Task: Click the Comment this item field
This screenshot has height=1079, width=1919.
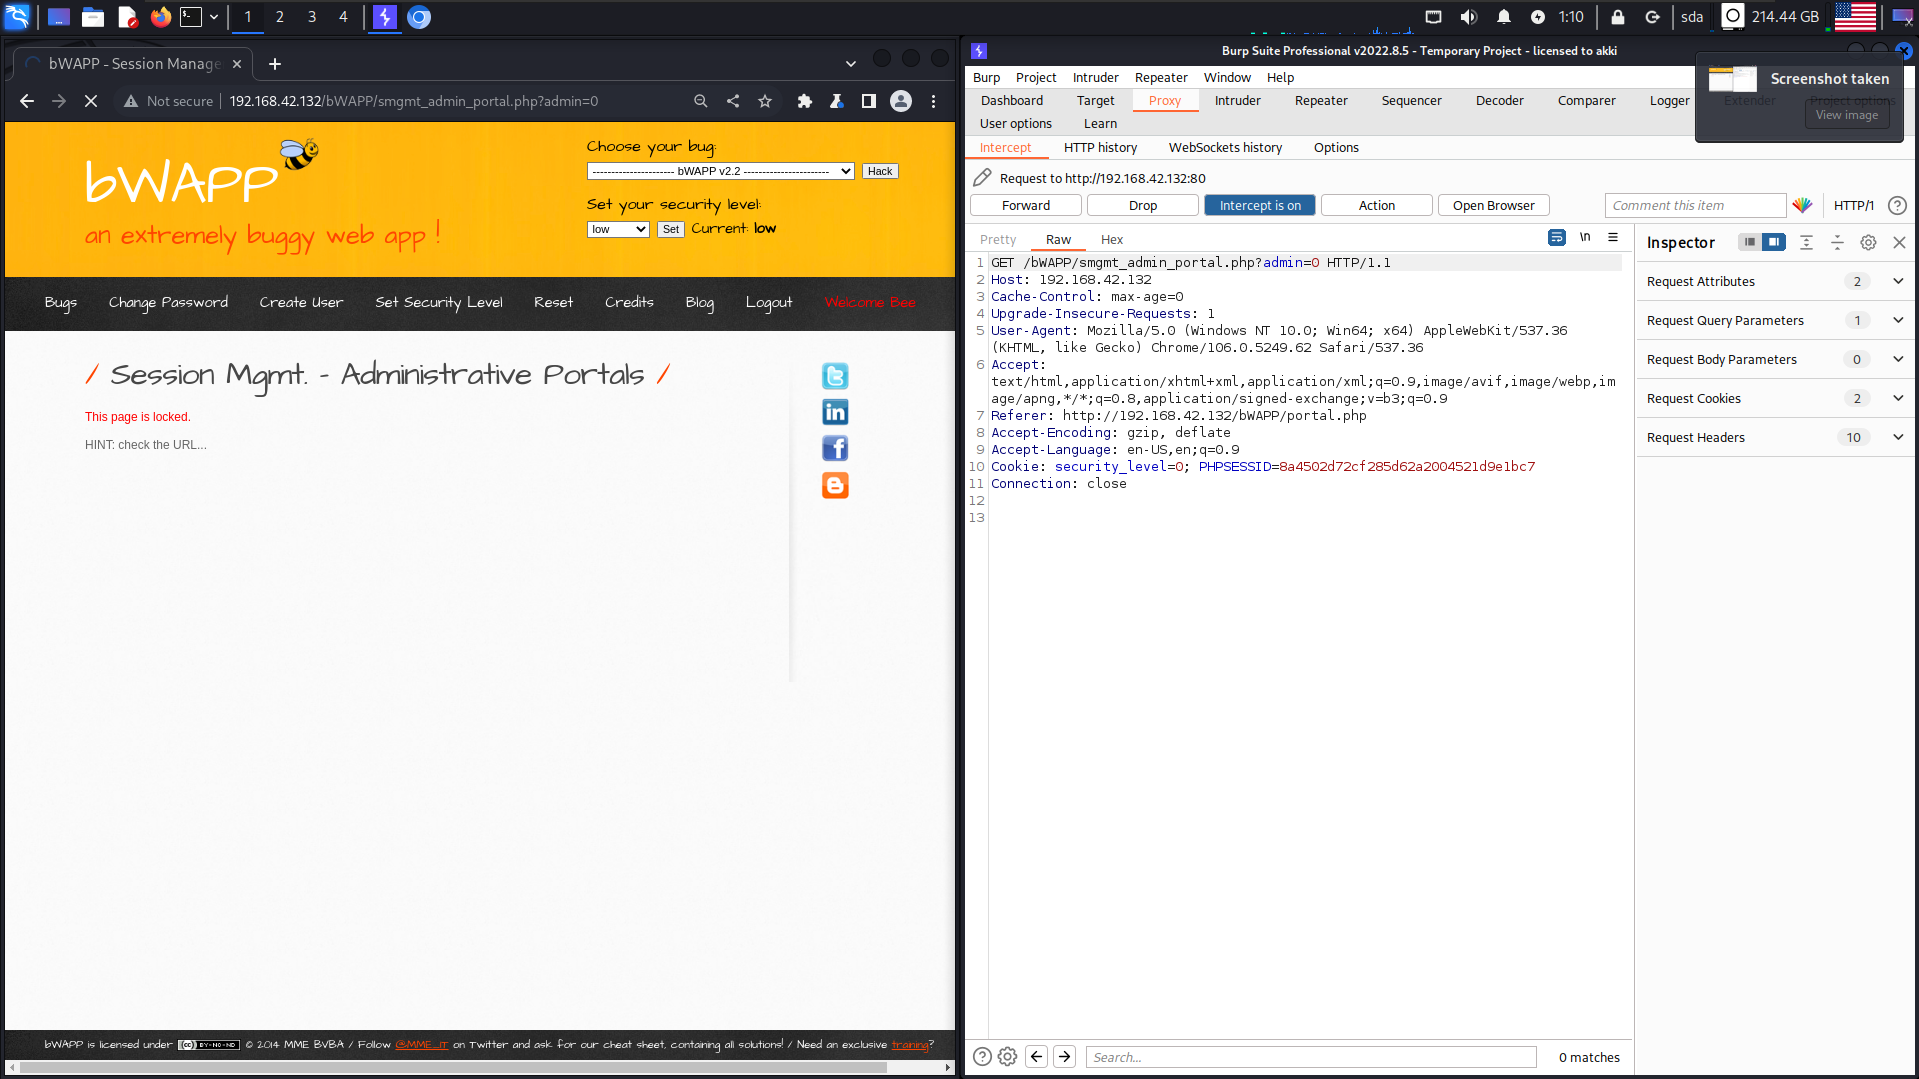Action: 1694,205
